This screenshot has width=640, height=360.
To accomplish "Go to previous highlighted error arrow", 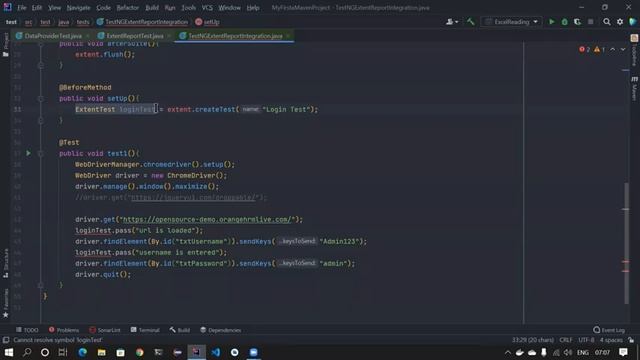I will pos(612,49).
